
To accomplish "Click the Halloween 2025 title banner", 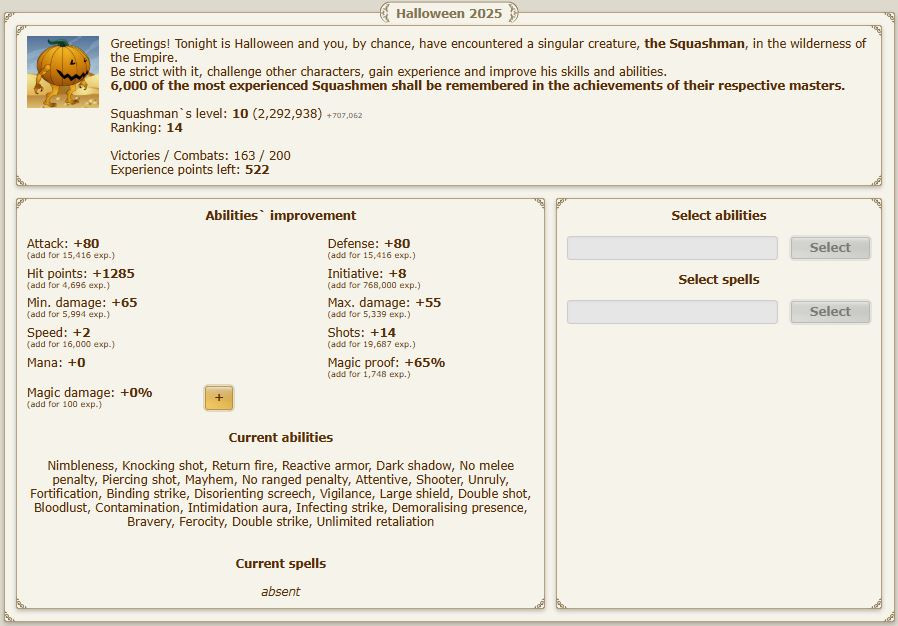I will [x=449, y=13].
